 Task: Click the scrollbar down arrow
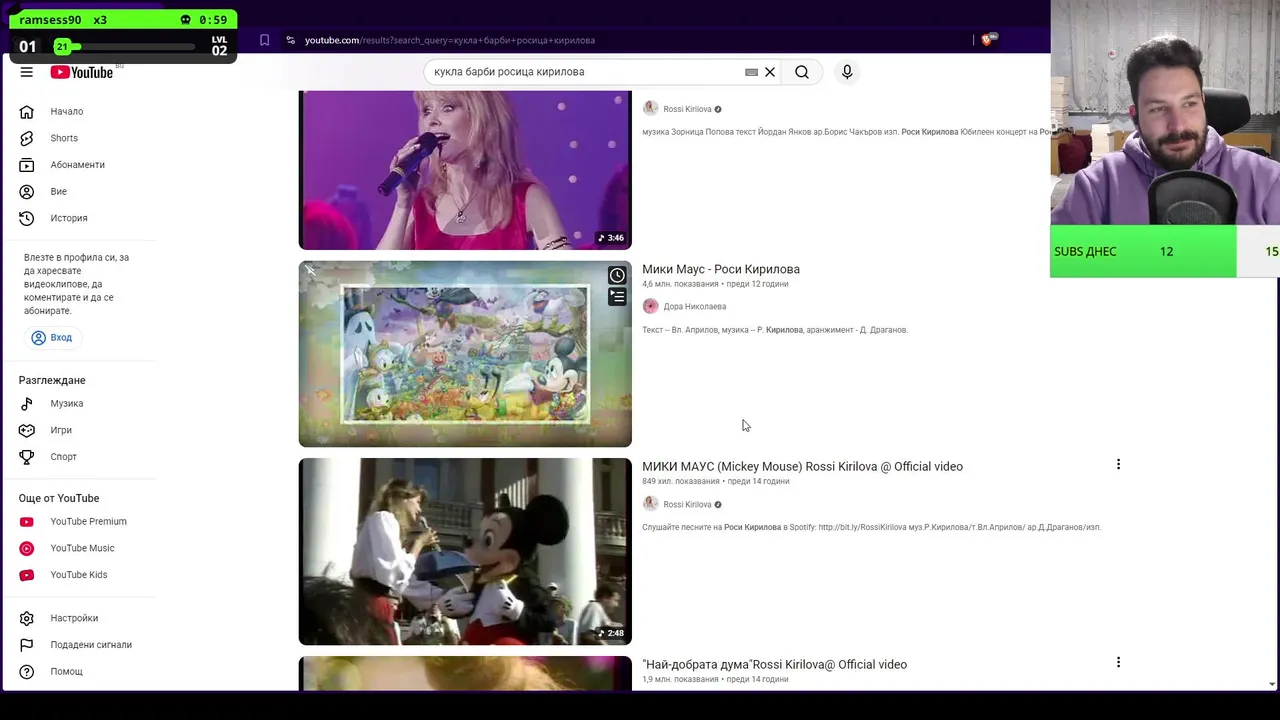(x=1272, y=684)
